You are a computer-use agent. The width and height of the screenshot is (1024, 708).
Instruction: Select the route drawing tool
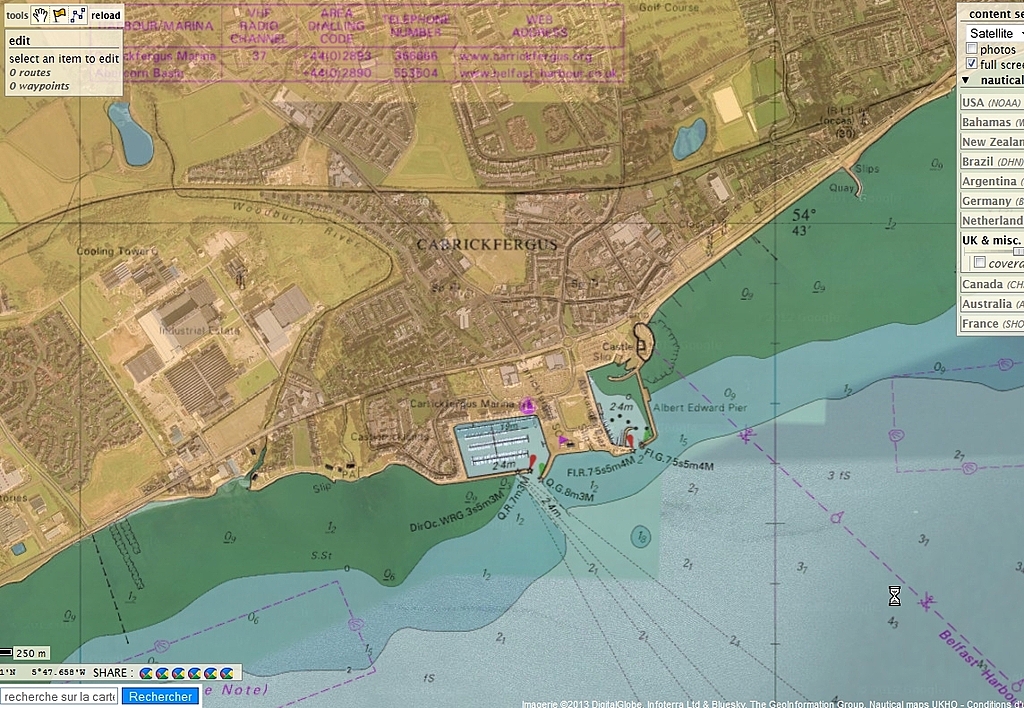[x=78, y=15]
